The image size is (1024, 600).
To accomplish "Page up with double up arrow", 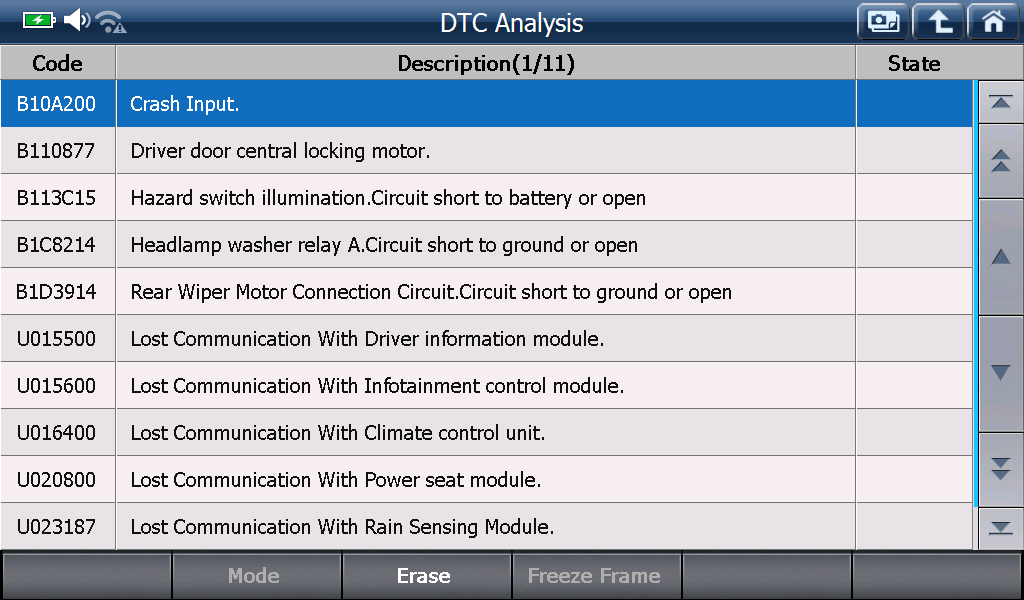I will [x=1000, y=161].
